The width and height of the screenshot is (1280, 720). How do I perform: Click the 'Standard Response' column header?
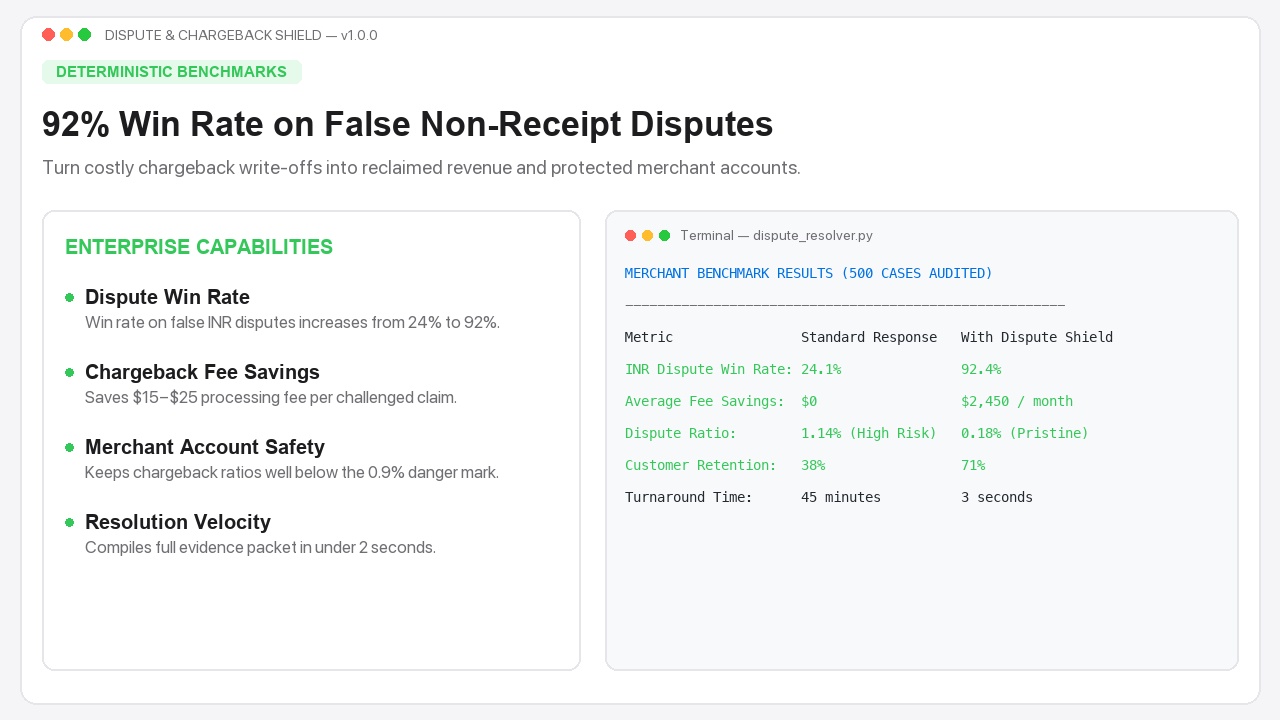pyautogui.click(x=869, y=337)
